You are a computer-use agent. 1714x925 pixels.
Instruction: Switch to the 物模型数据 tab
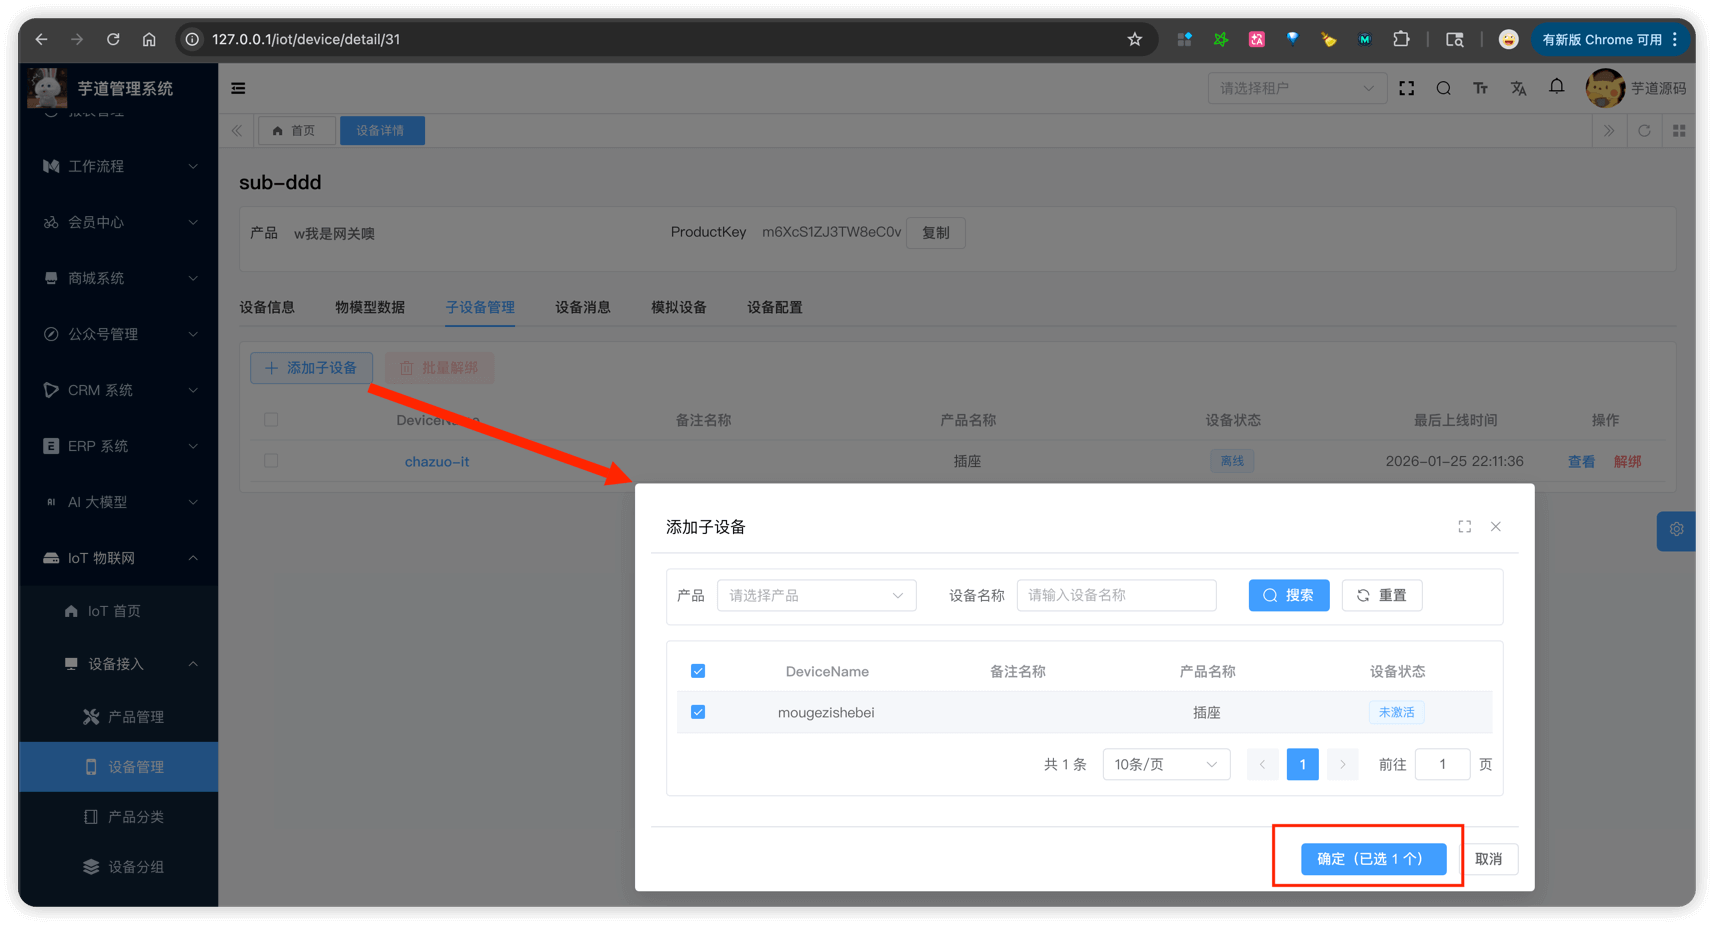pyautogui.click(x=369, y=307)
